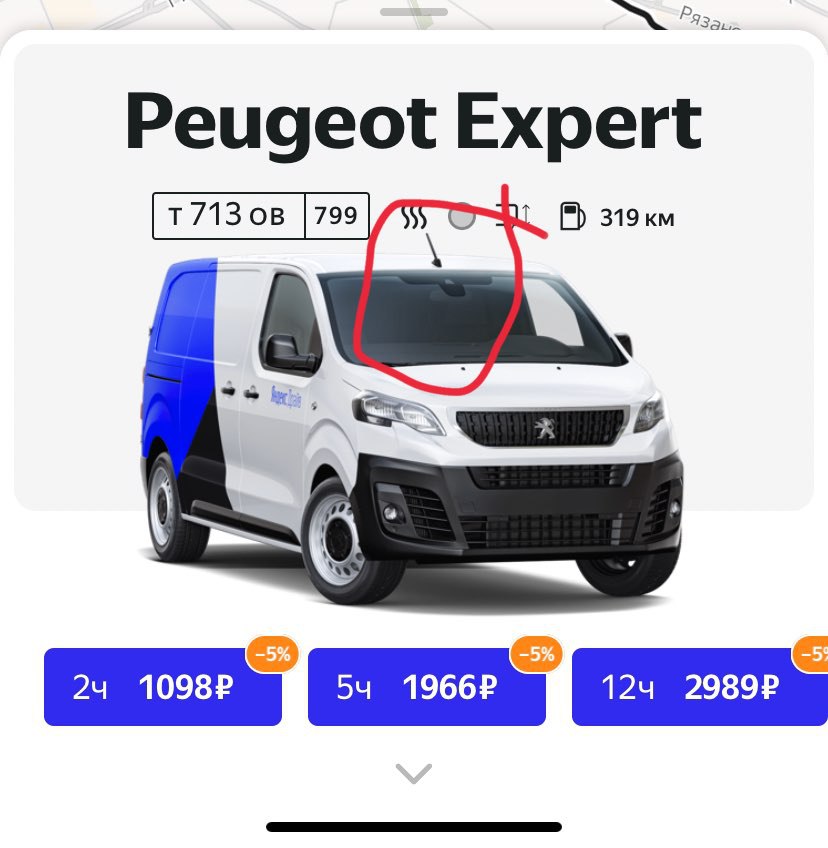Tap the gray circle status icon
This screenshot has height=848, width=828.
pyautogui.click(x=462, y=217)
